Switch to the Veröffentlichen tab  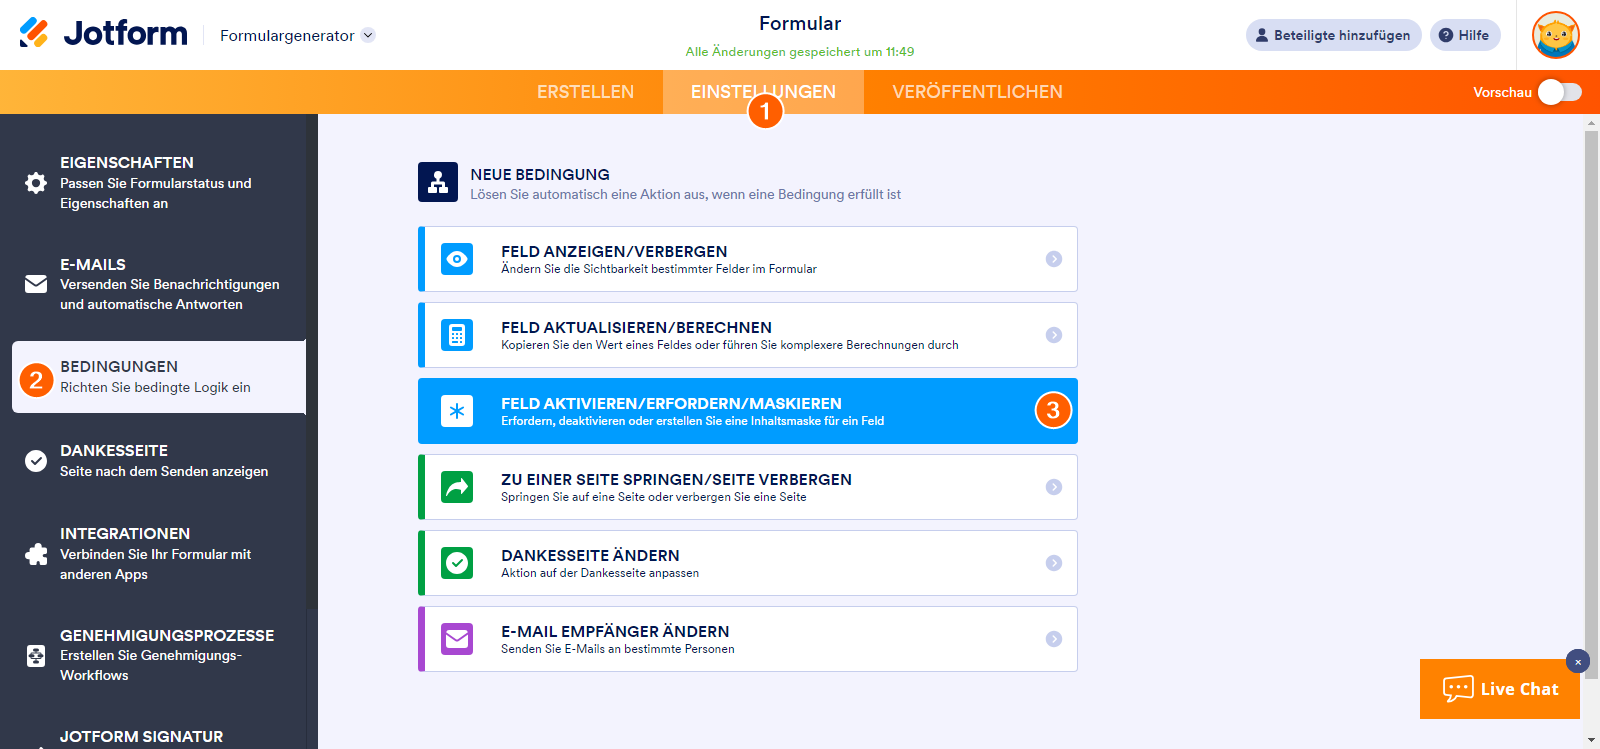pos(977,92)
